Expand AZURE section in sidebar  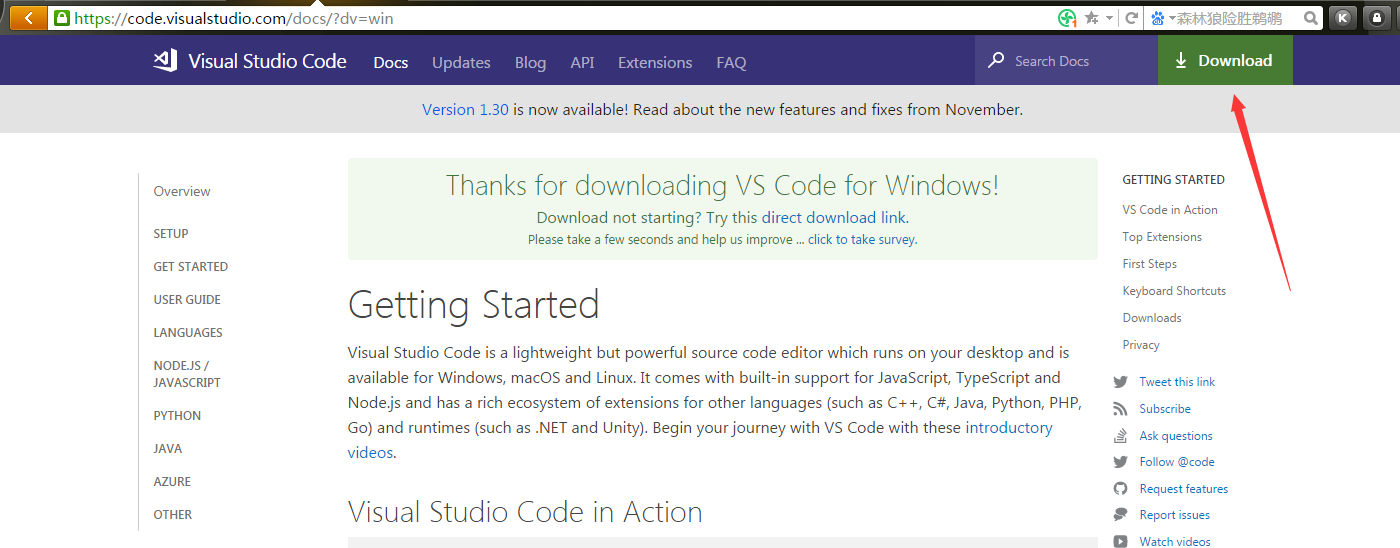pos(172,482)
